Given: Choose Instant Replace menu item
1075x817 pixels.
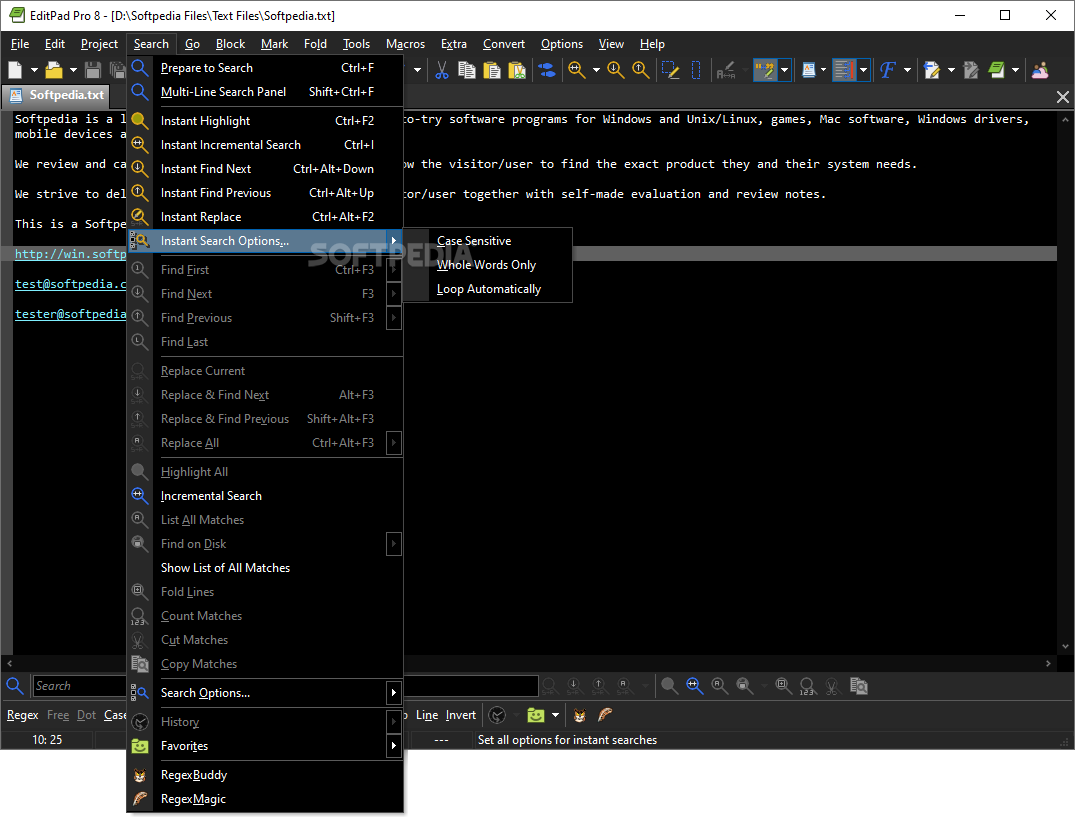Looking at the screenshot, I should (265, 217).
